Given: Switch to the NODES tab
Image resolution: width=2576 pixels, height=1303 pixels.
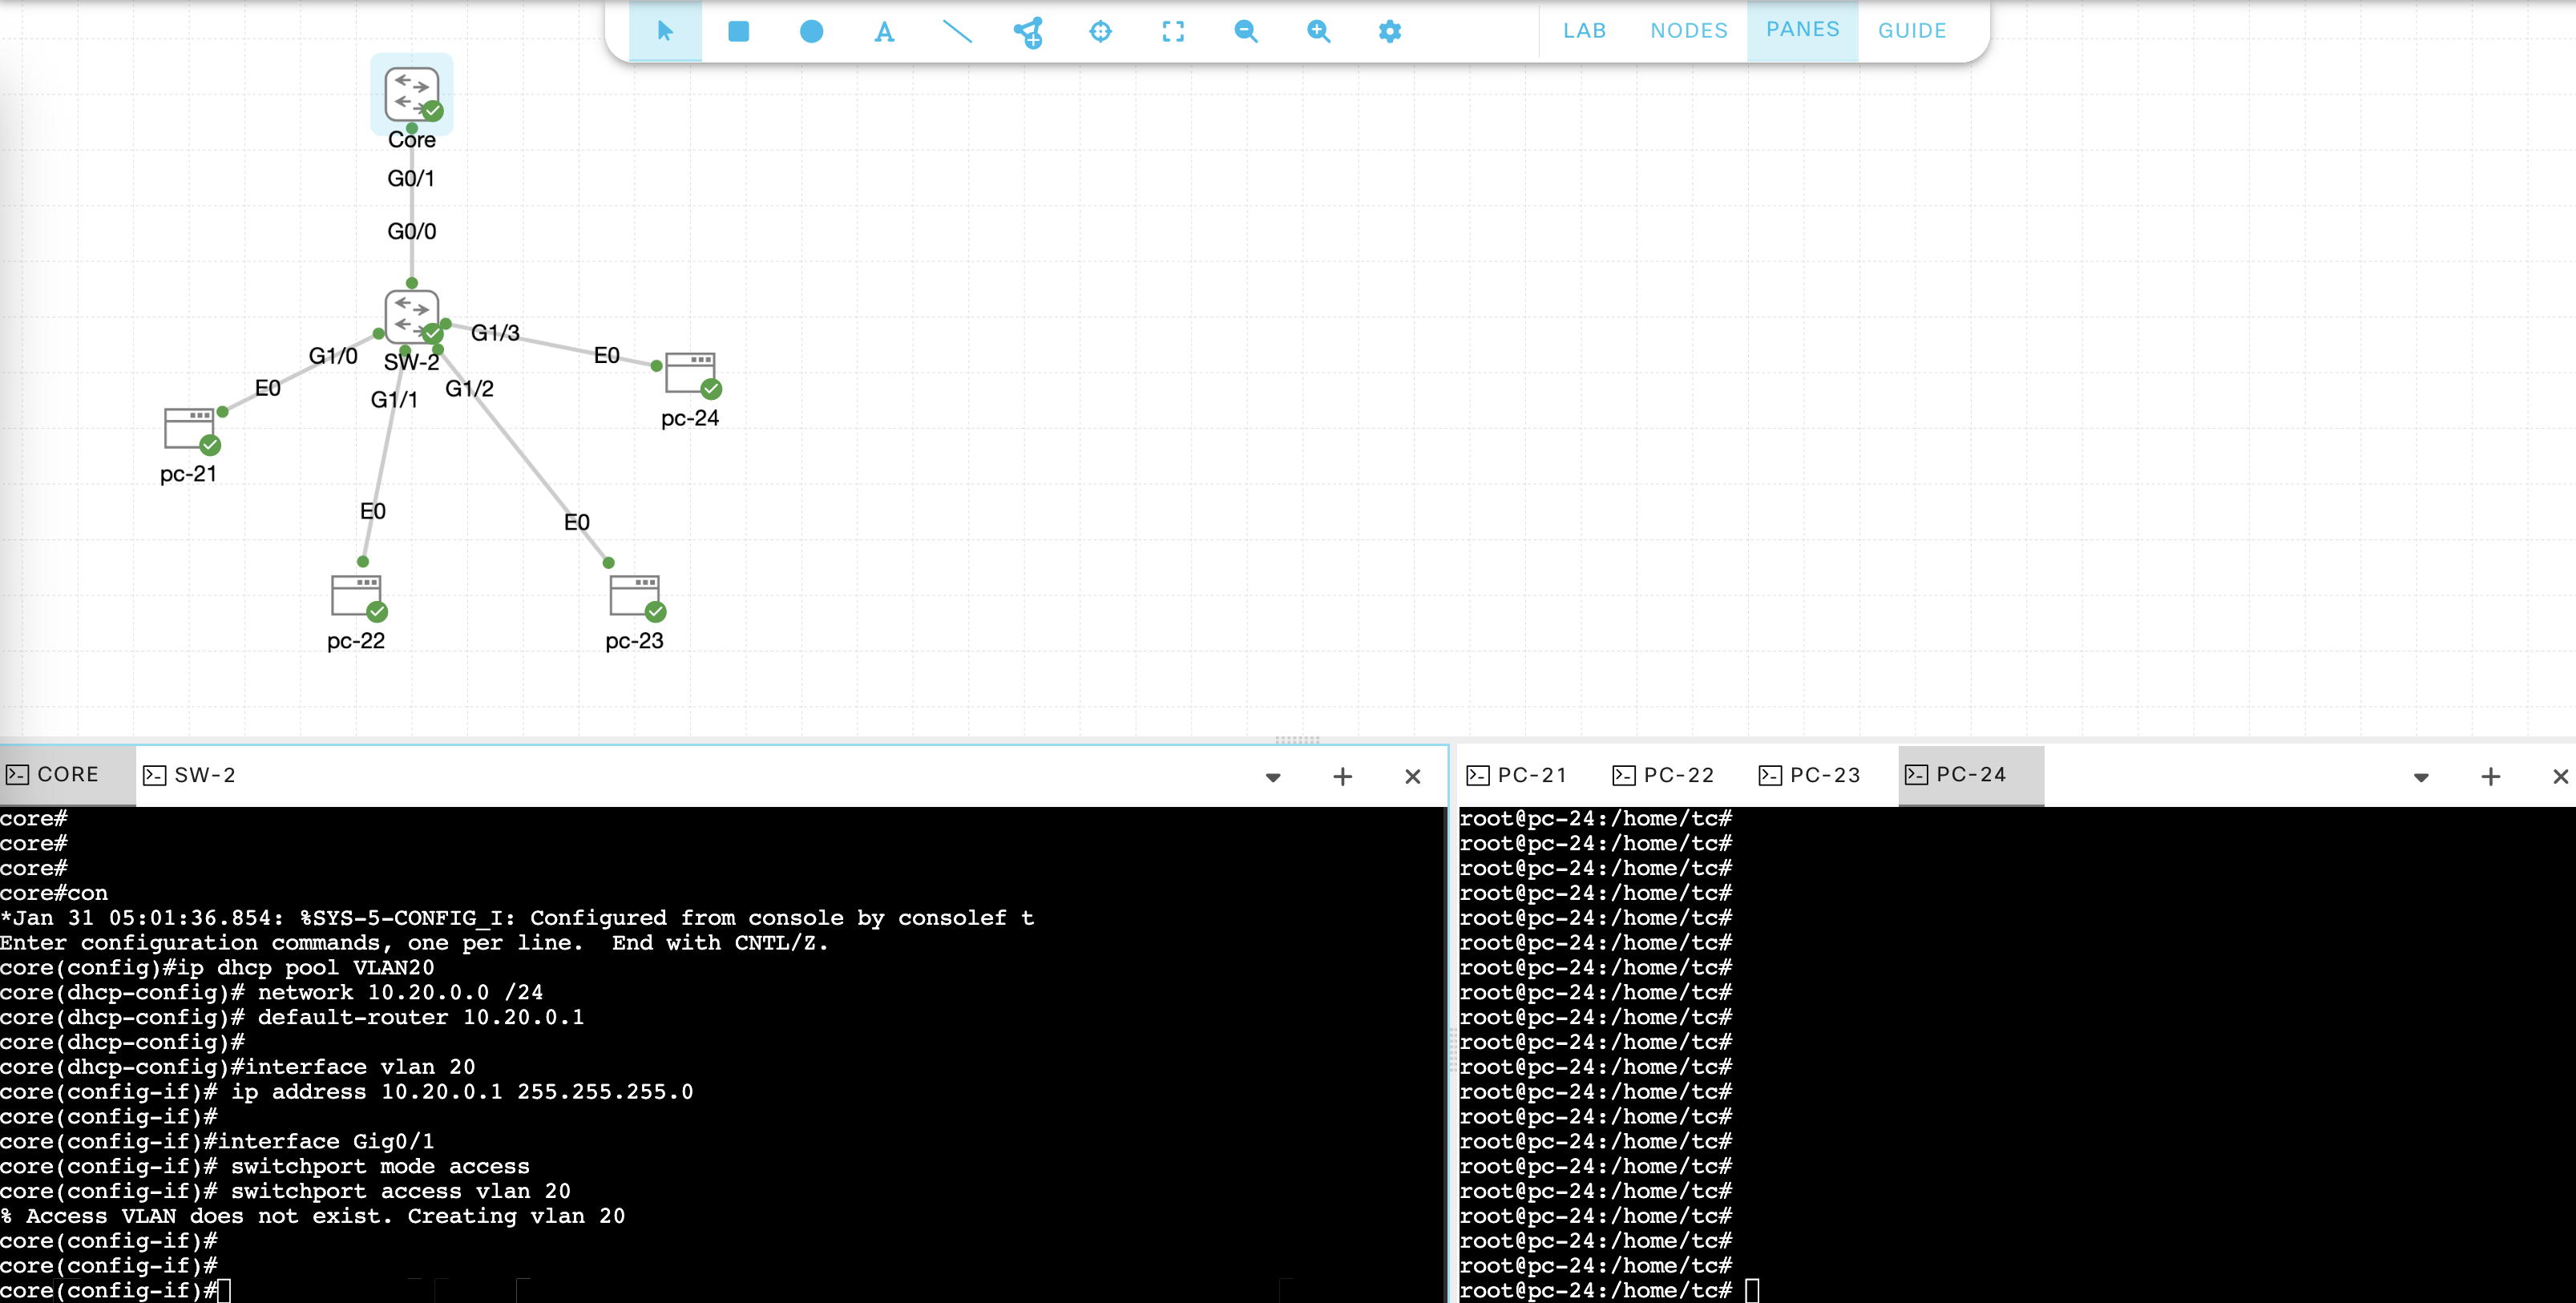Looking at the screenshot, I should (x=1688, y=31).
